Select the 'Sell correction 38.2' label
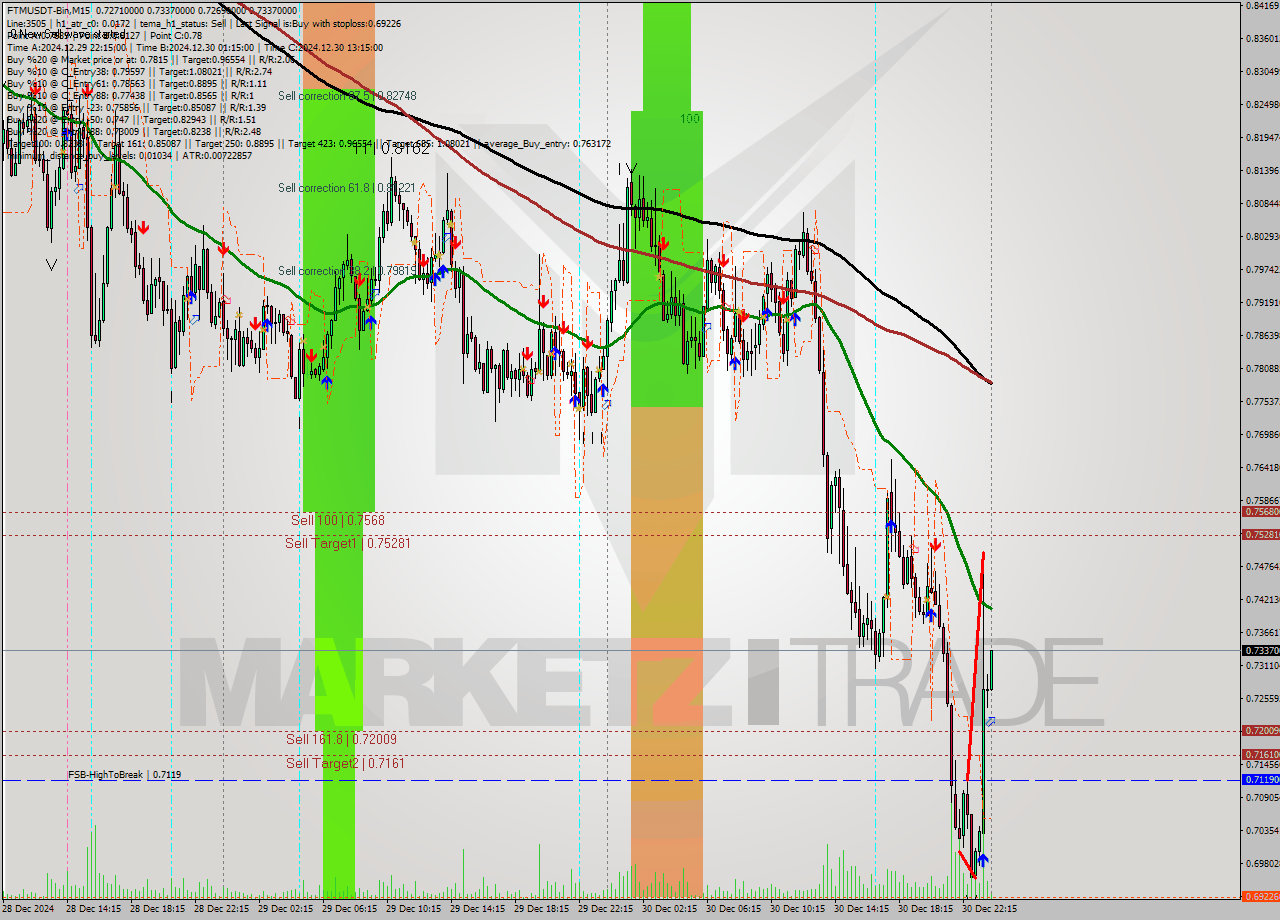 click(346, 270)
